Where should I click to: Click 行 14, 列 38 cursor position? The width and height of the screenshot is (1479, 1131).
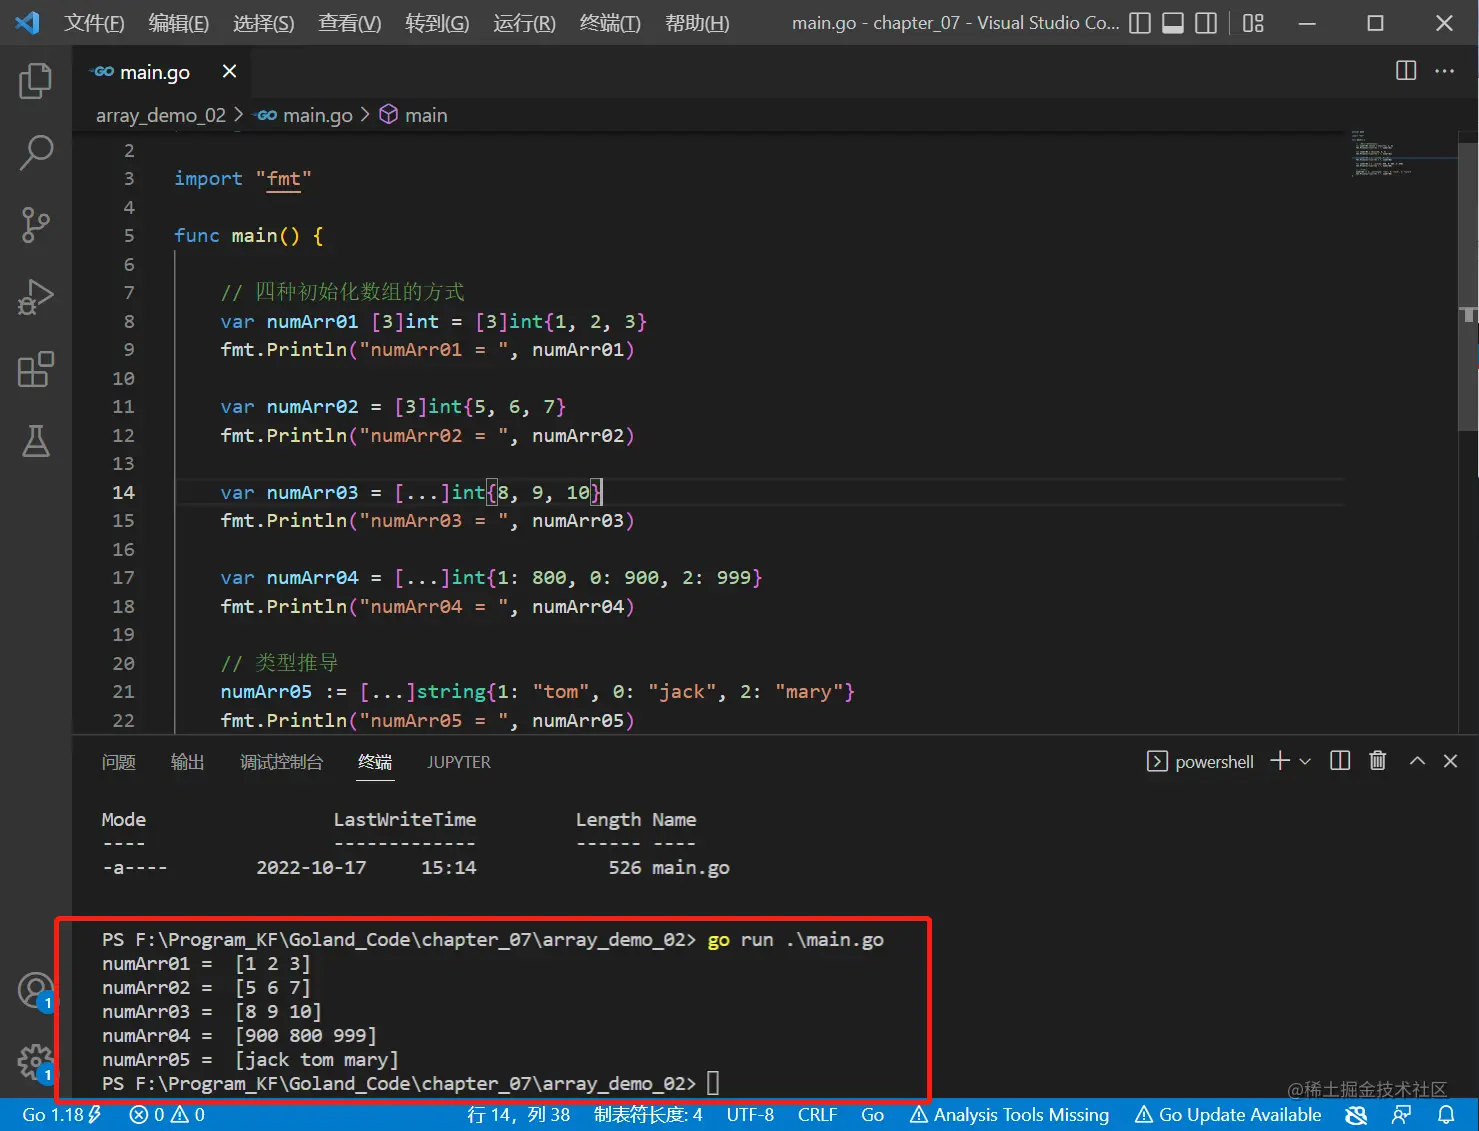point(518,1114)
